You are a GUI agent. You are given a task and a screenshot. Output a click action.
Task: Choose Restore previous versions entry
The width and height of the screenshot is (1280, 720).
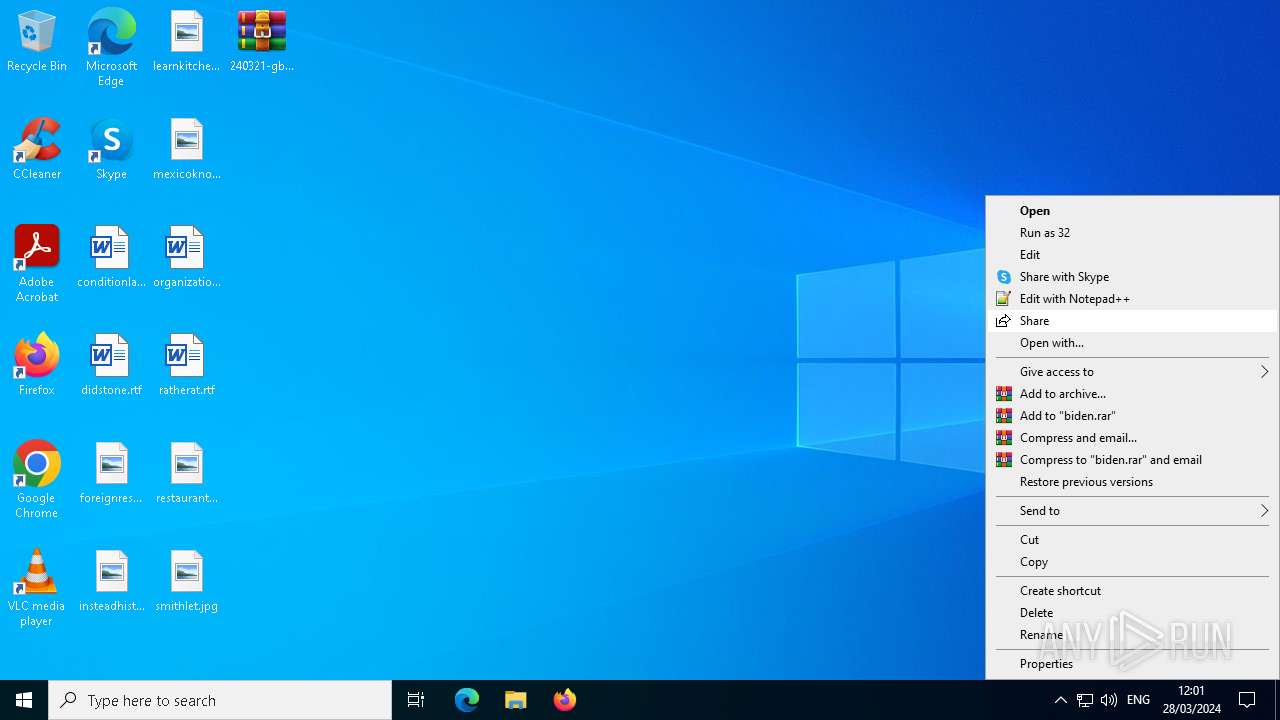[x=1132, y=482]
